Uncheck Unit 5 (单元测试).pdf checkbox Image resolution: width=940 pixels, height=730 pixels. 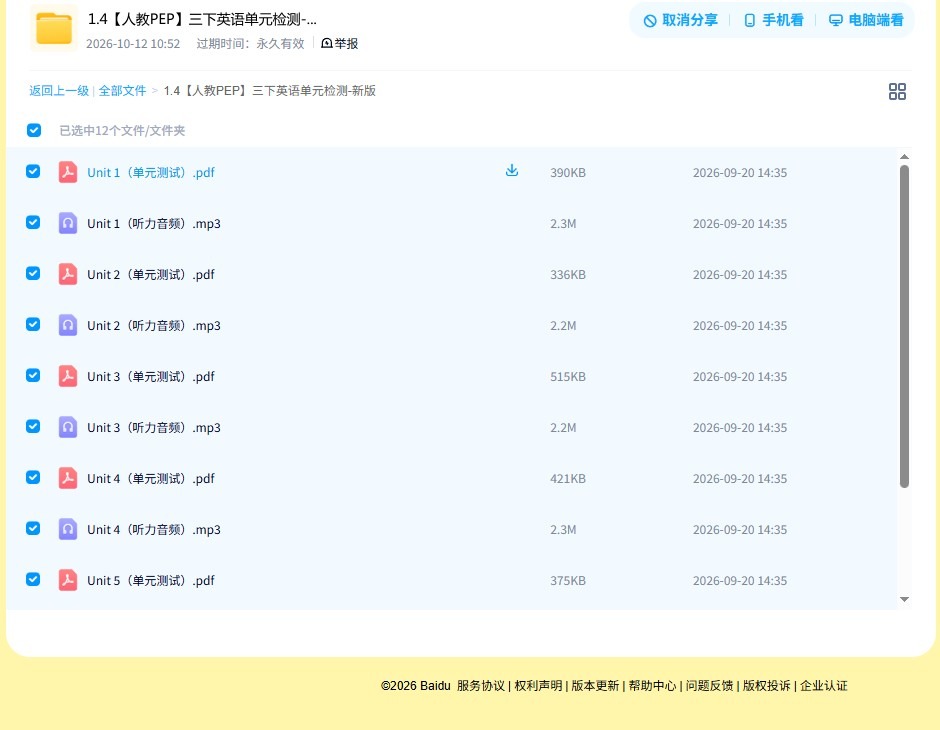click(x=33, y=579)
